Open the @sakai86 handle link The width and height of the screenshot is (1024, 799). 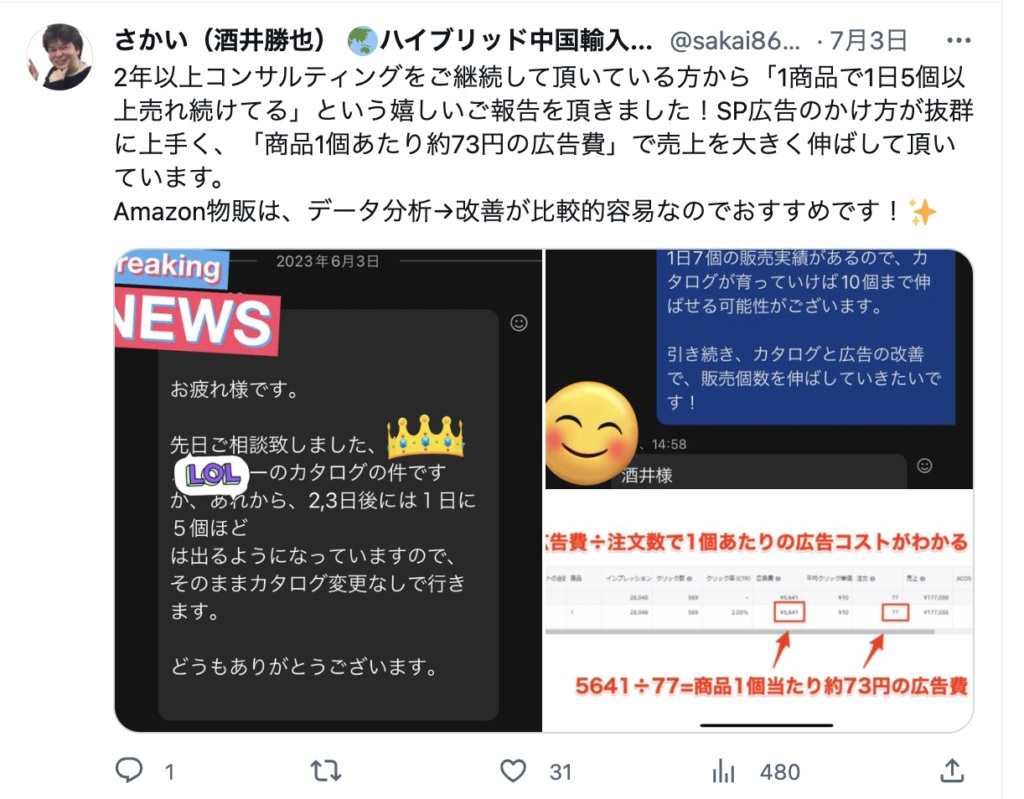coord(735,41)
